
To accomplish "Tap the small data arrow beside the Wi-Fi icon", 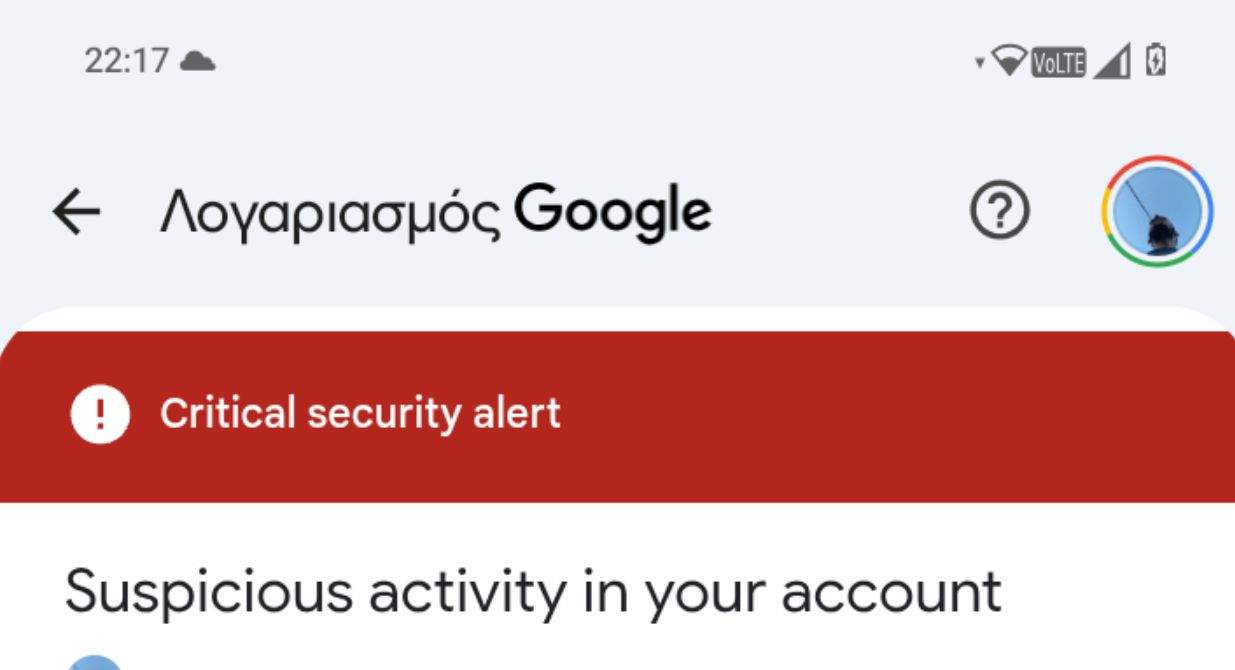I will (980, 63).
